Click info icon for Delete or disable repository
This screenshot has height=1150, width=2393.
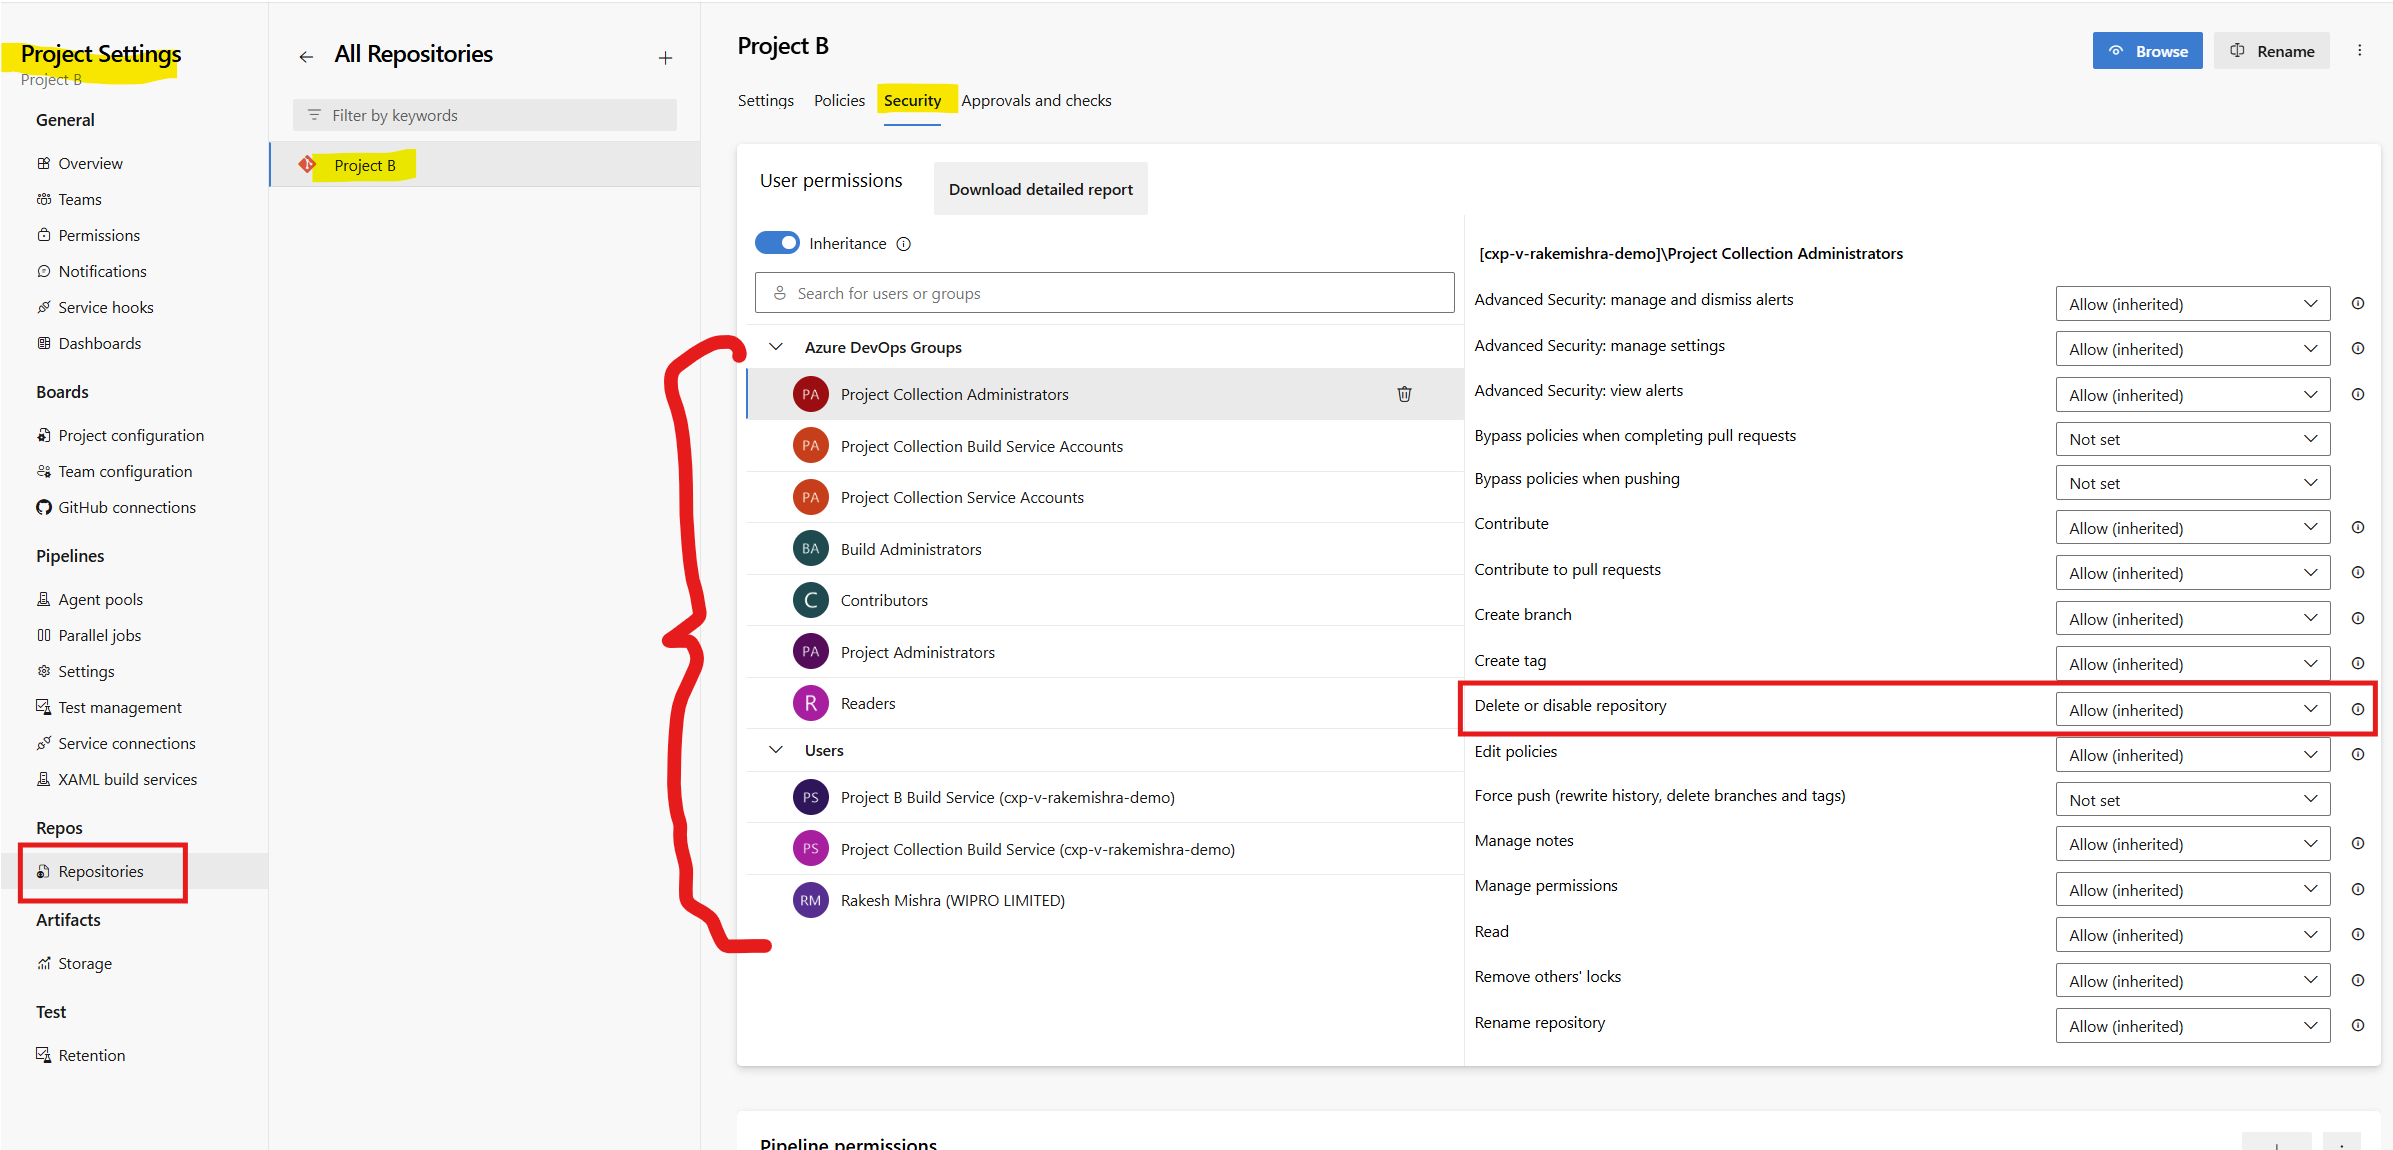click(x=2357, y=709)
